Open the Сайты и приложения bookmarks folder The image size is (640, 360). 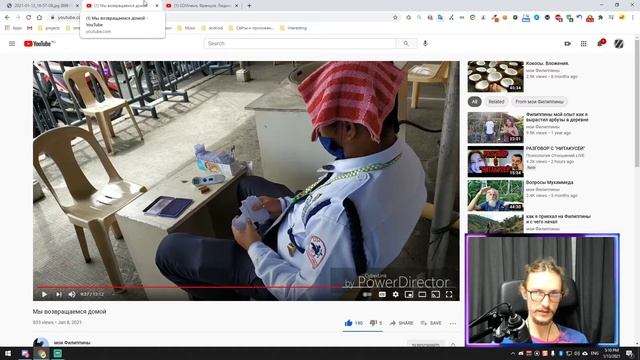(251, 28)
